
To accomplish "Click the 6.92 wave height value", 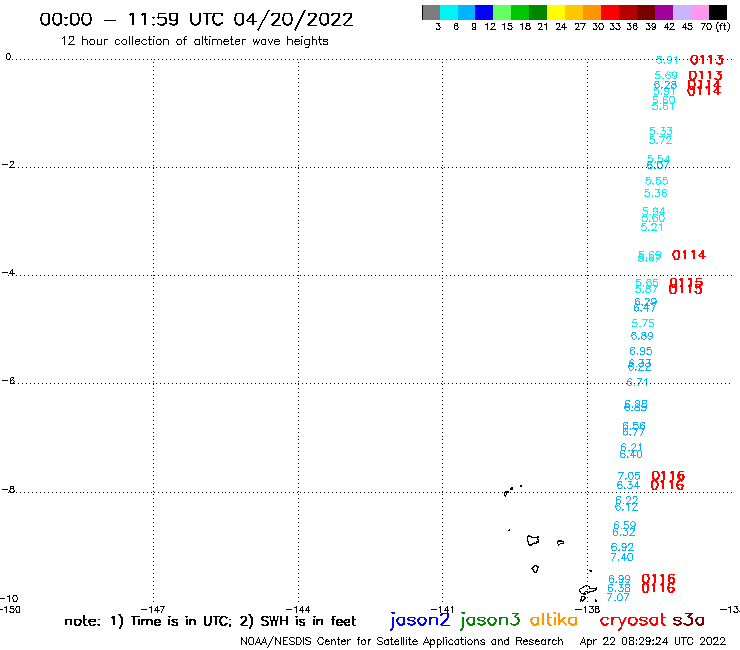I will 622,548.
